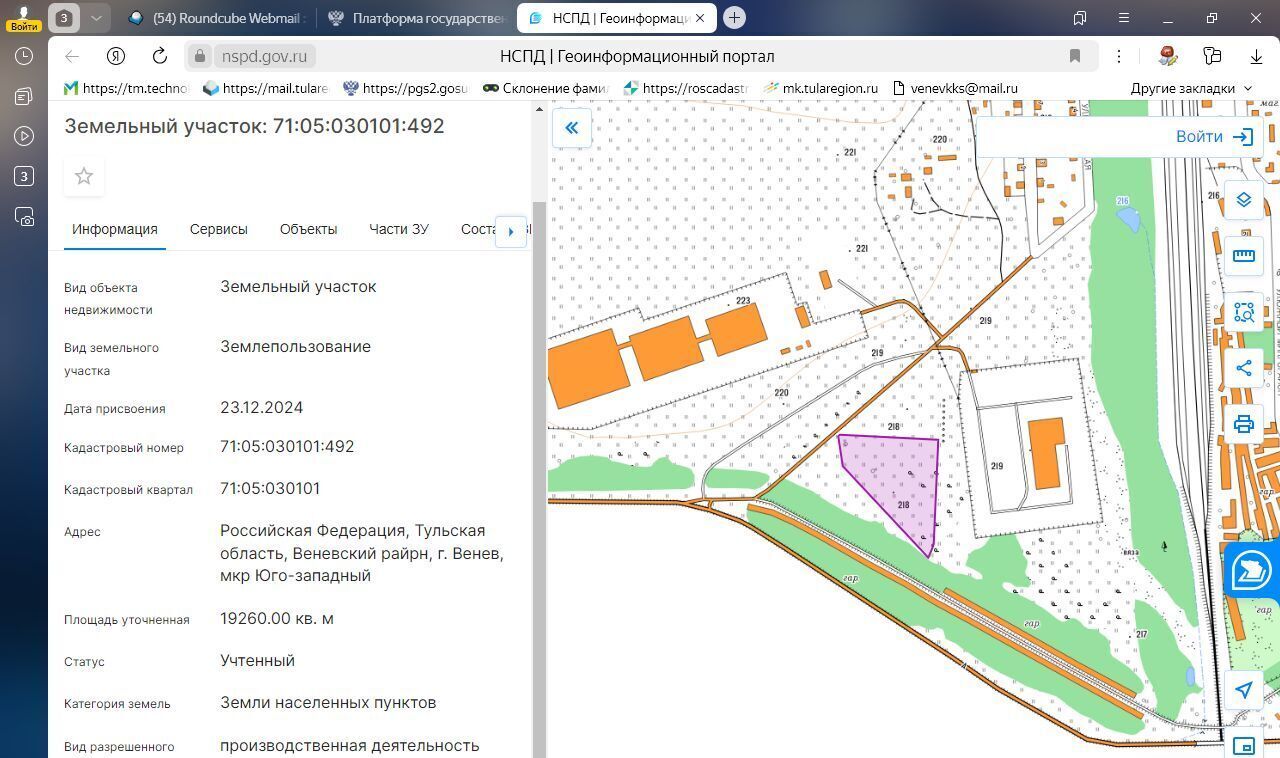
Task: Switch to the Сервисы tab
Action: [219, 229]
